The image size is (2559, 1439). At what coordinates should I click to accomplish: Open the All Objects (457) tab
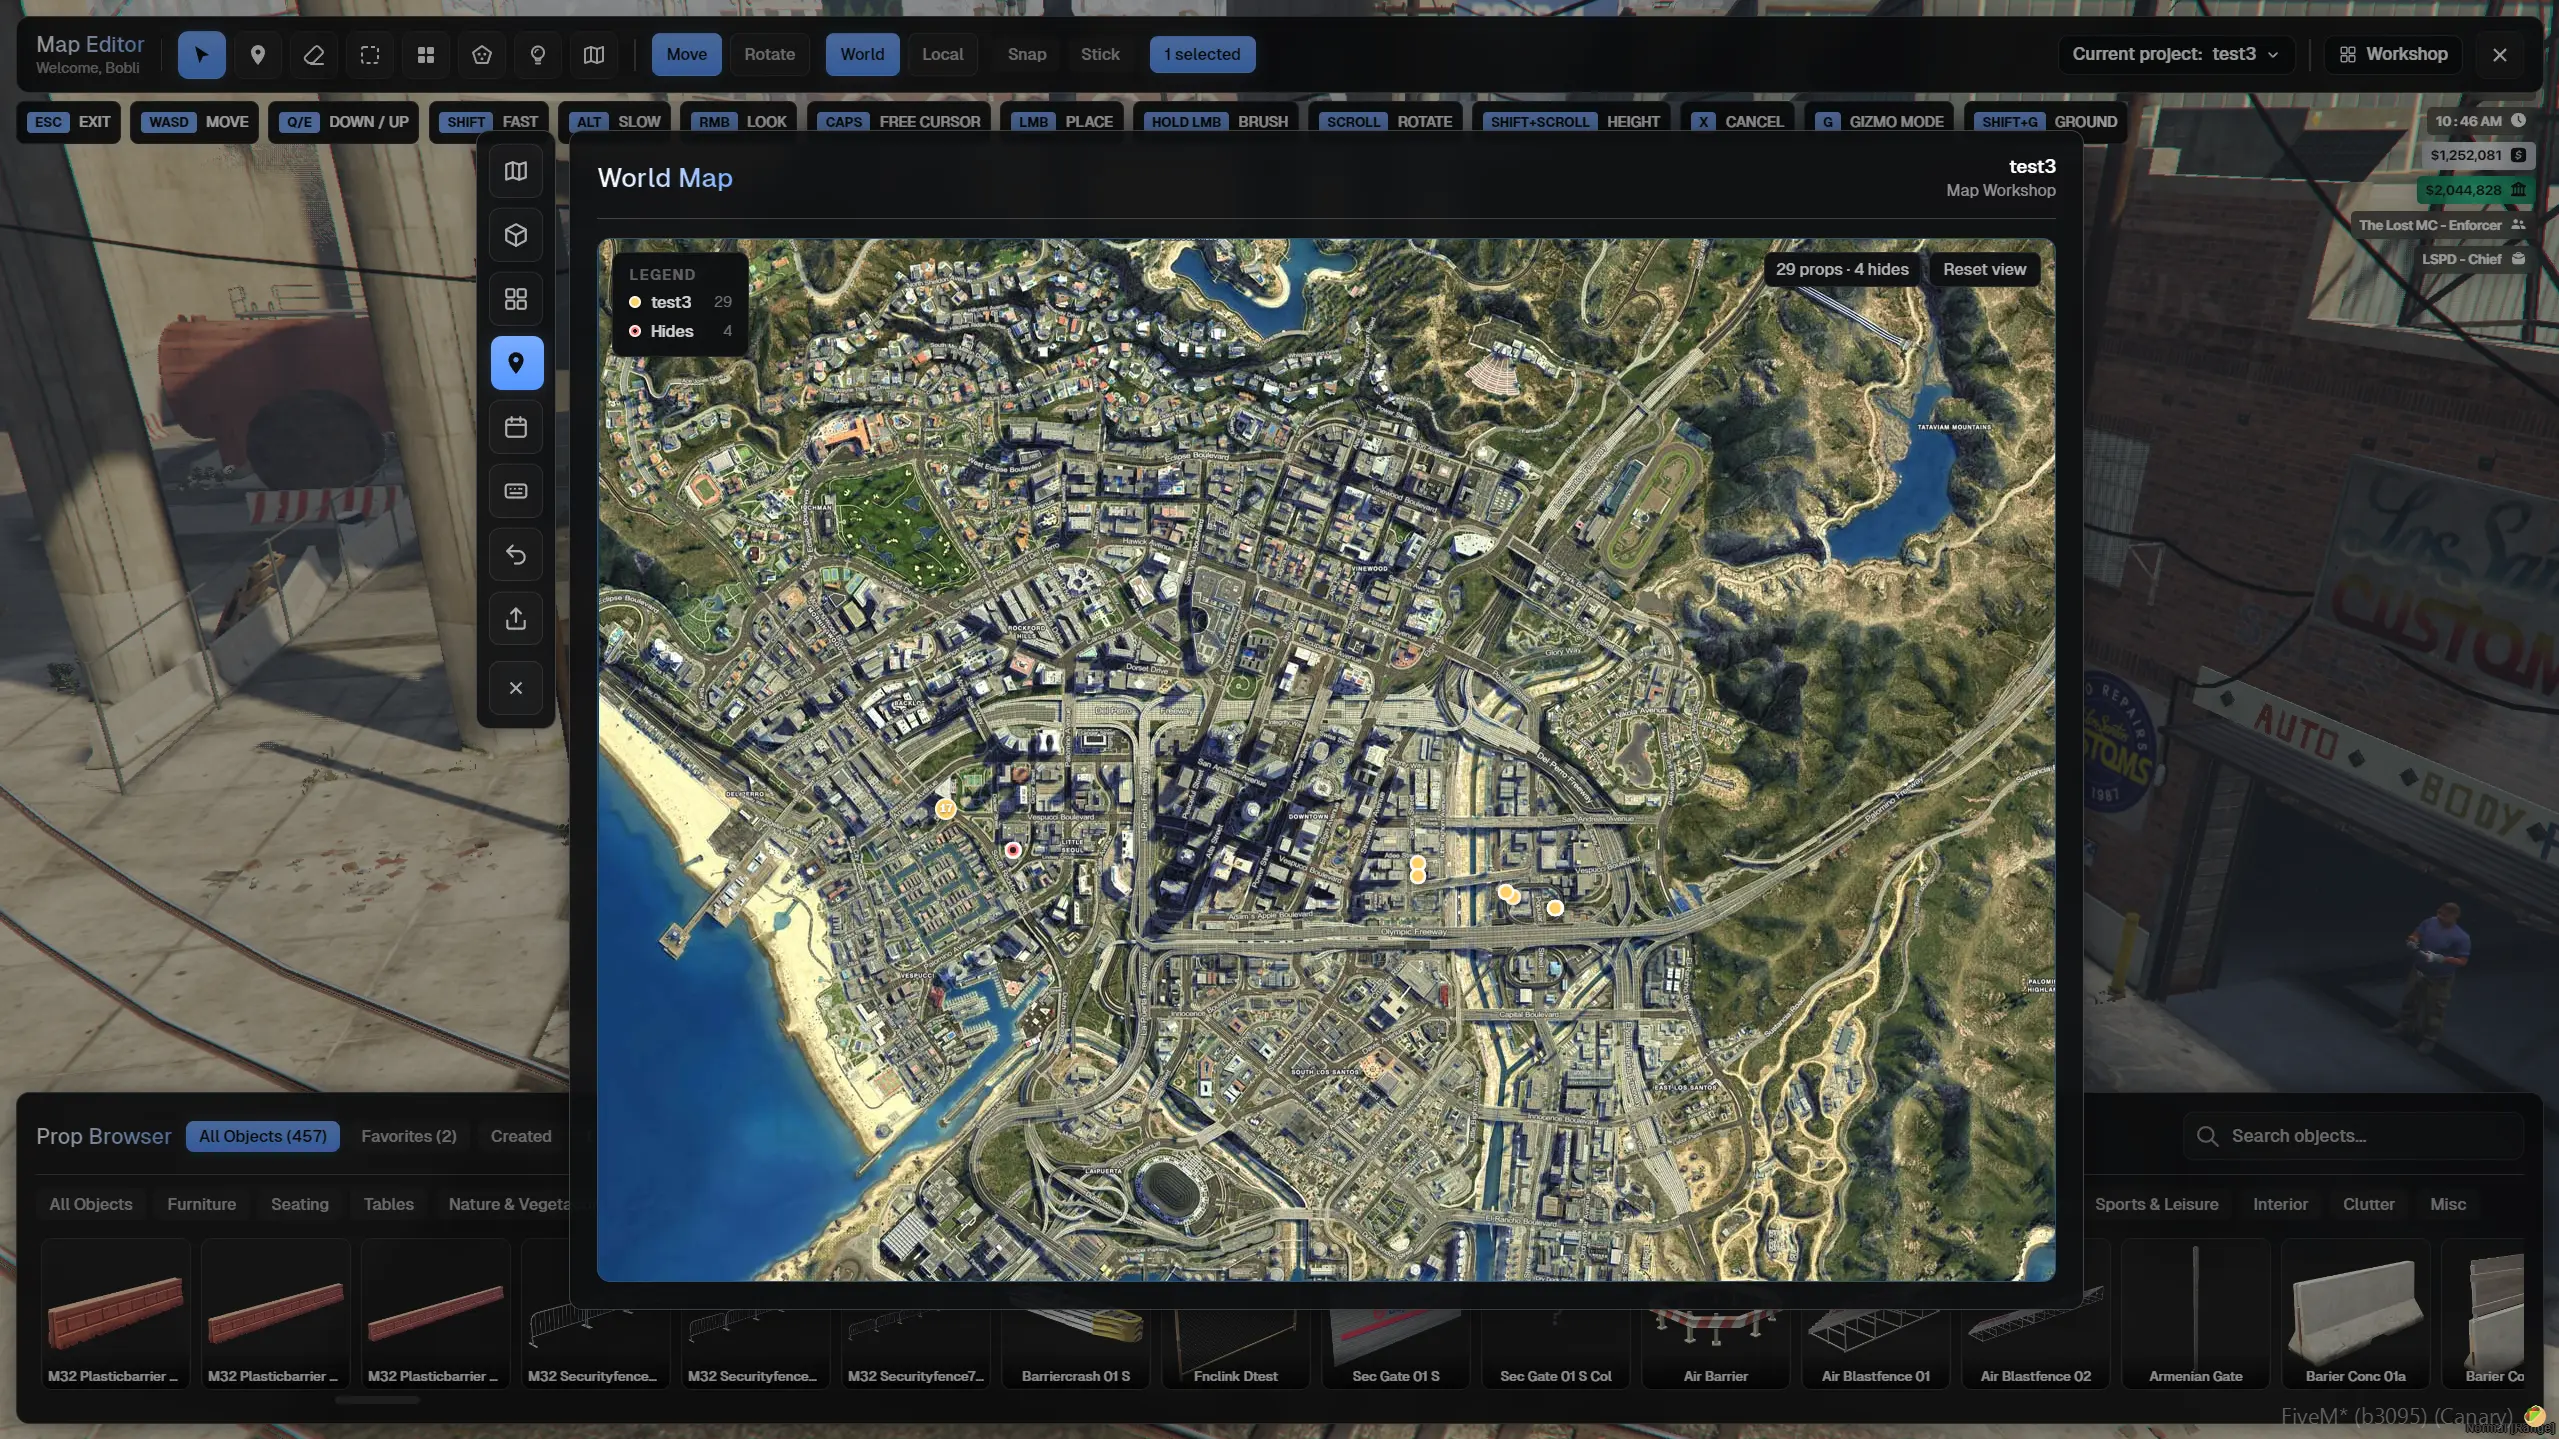click(262, 1137)
